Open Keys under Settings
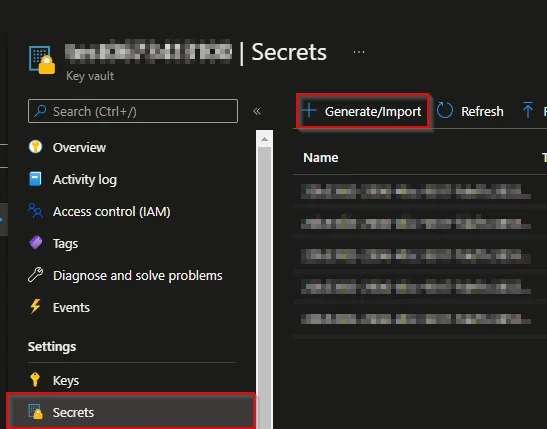547x429 pixels. [x=66, y=381]
